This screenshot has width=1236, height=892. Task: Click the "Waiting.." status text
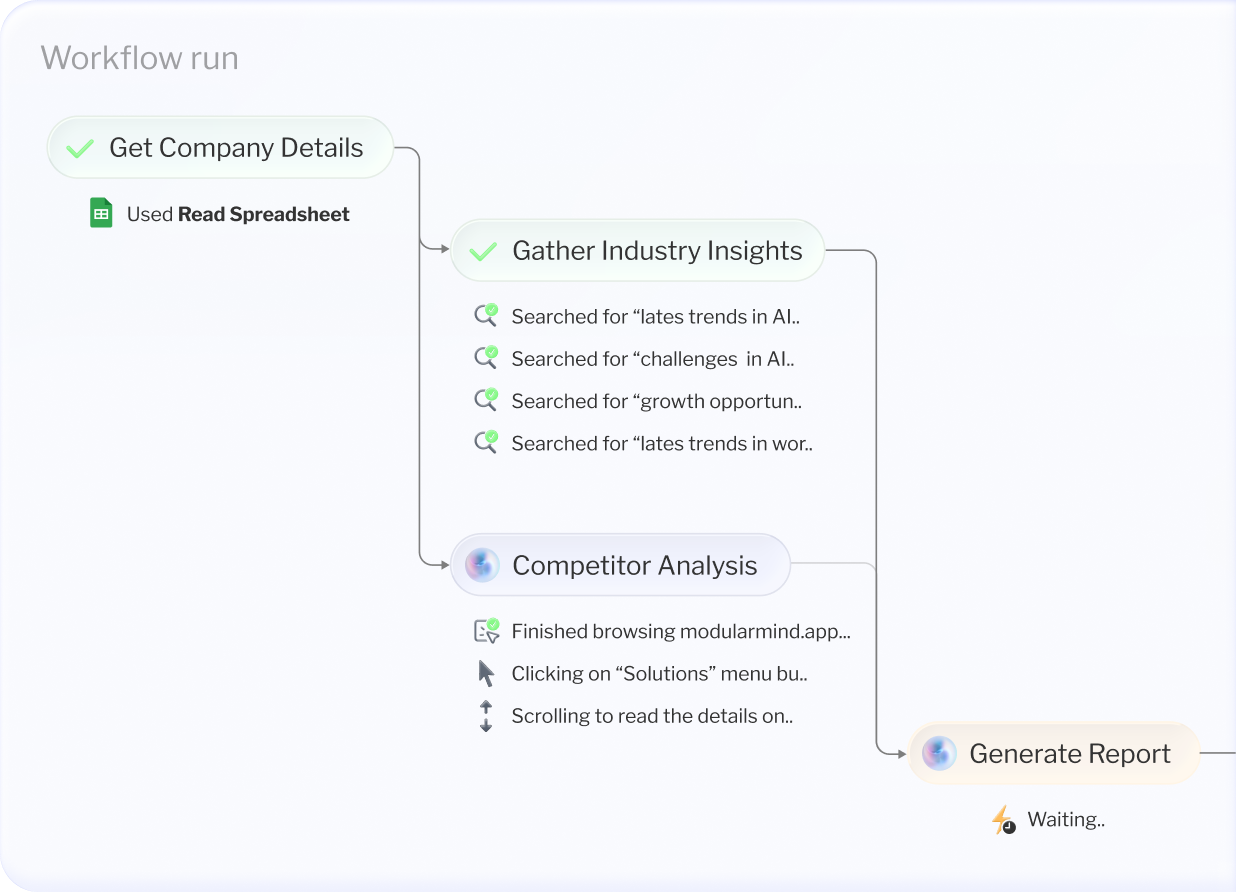1067,819
